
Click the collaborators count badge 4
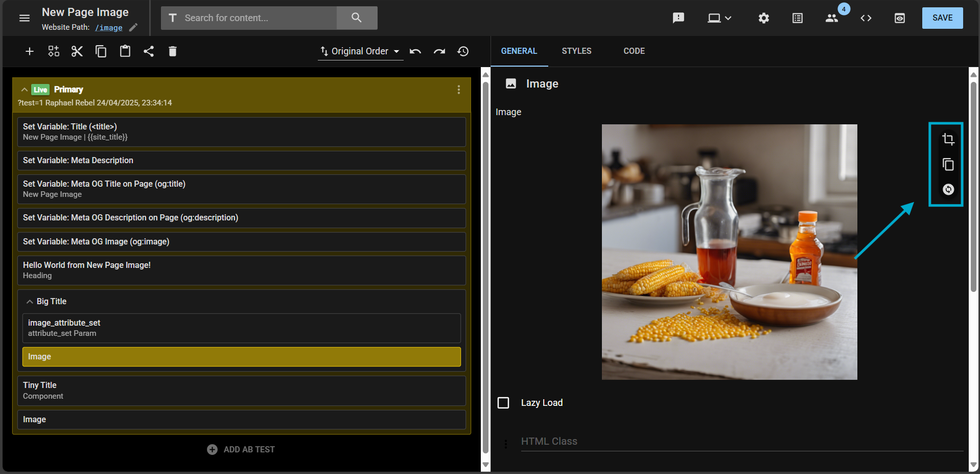click(x=844, y=9)
